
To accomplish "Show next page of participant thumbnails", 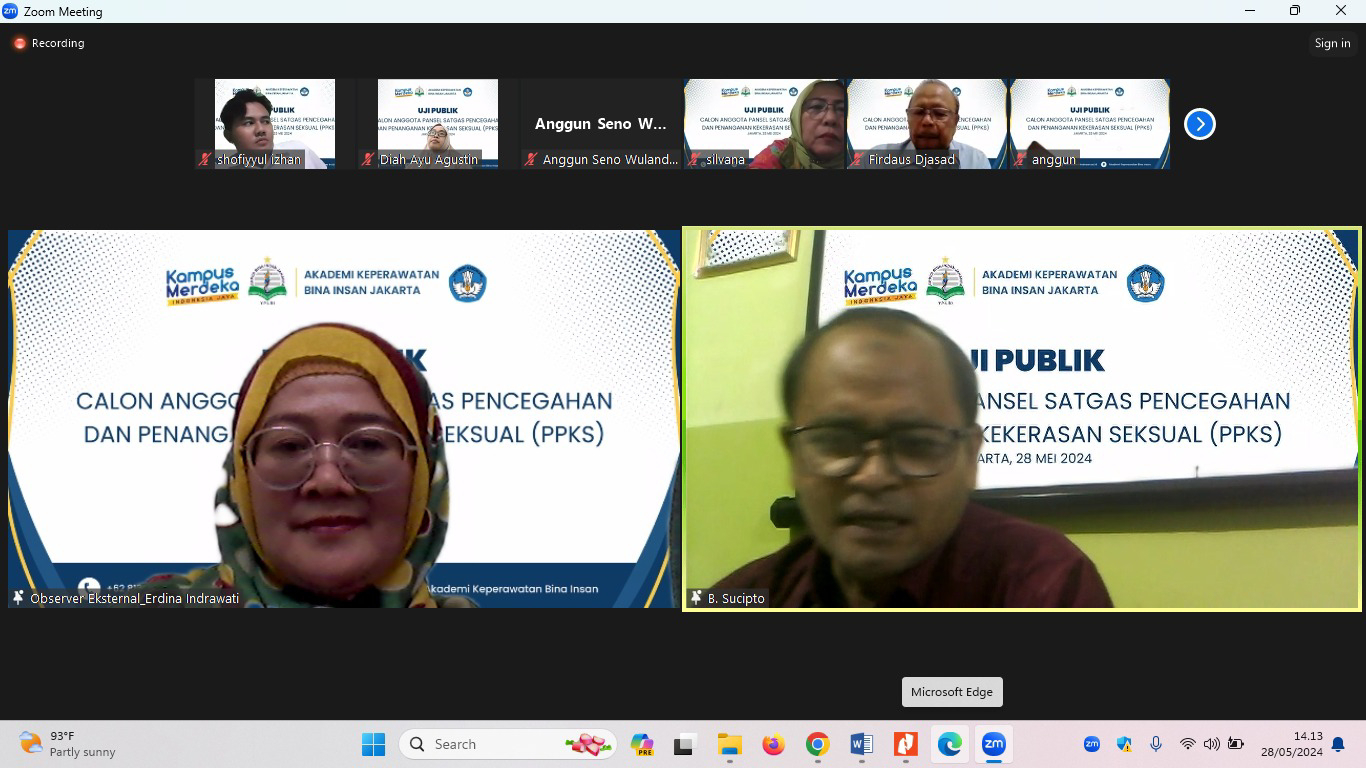I will (1199, 124).
